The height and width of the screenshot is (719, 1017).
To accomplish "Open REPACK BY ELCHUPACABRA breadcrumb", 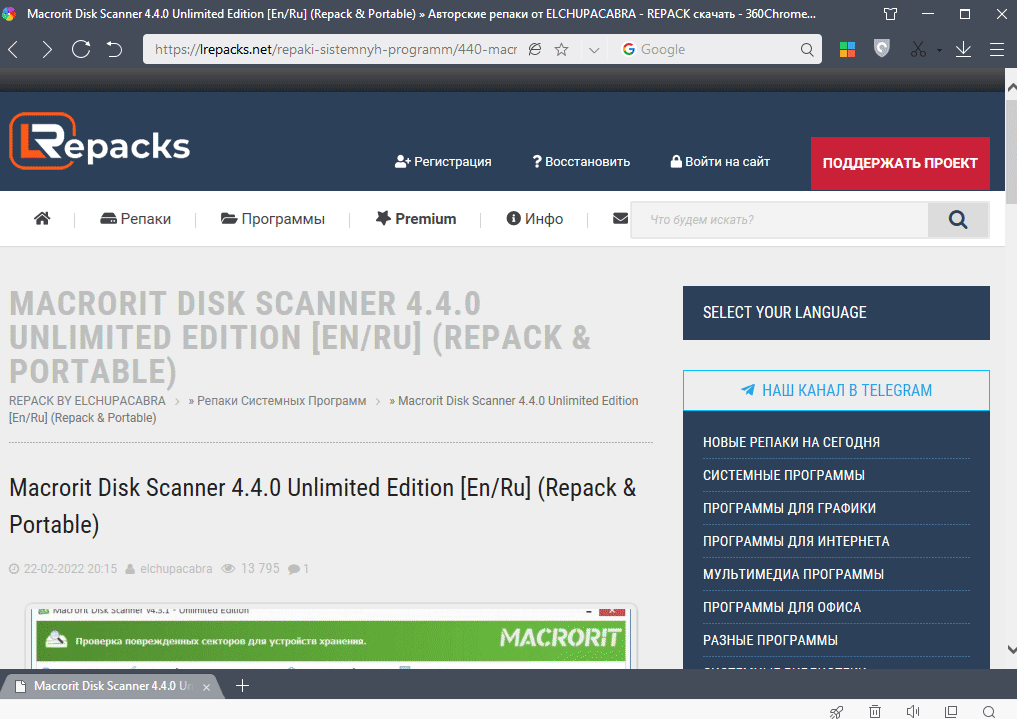I will point(87,401).
